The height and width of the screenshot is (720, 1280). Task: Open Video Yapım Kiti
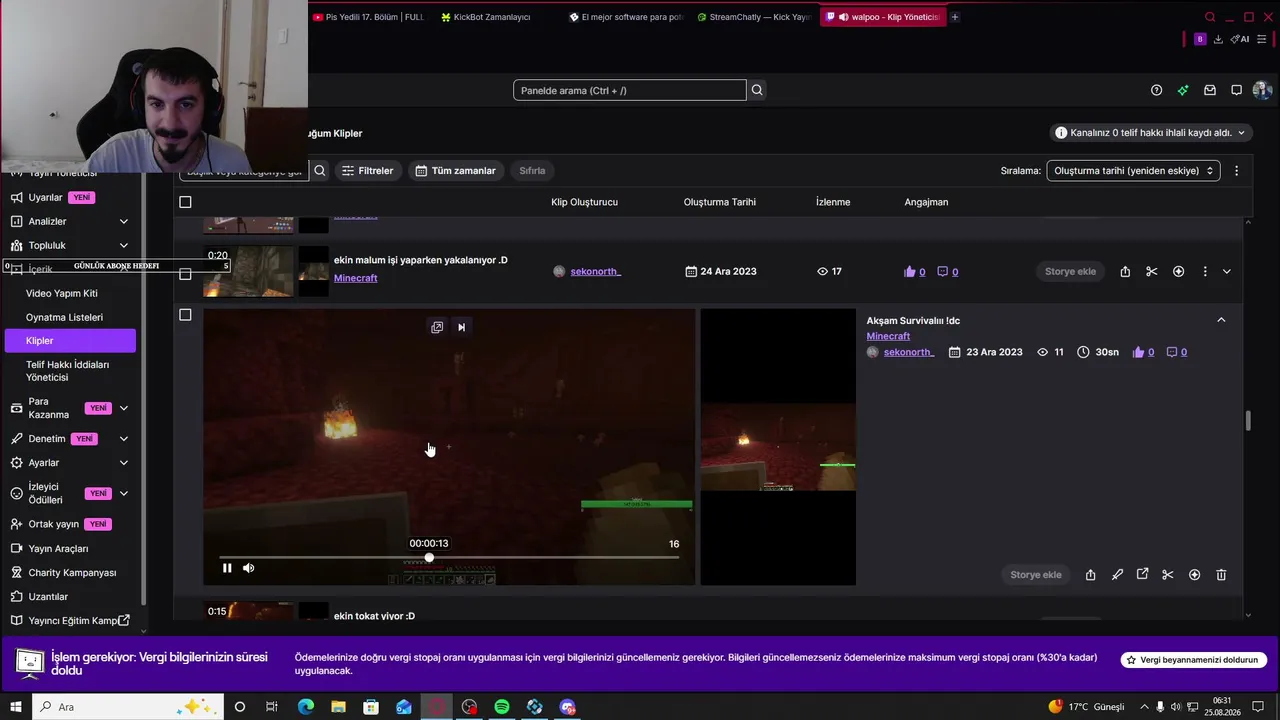[x=62, y=293]
